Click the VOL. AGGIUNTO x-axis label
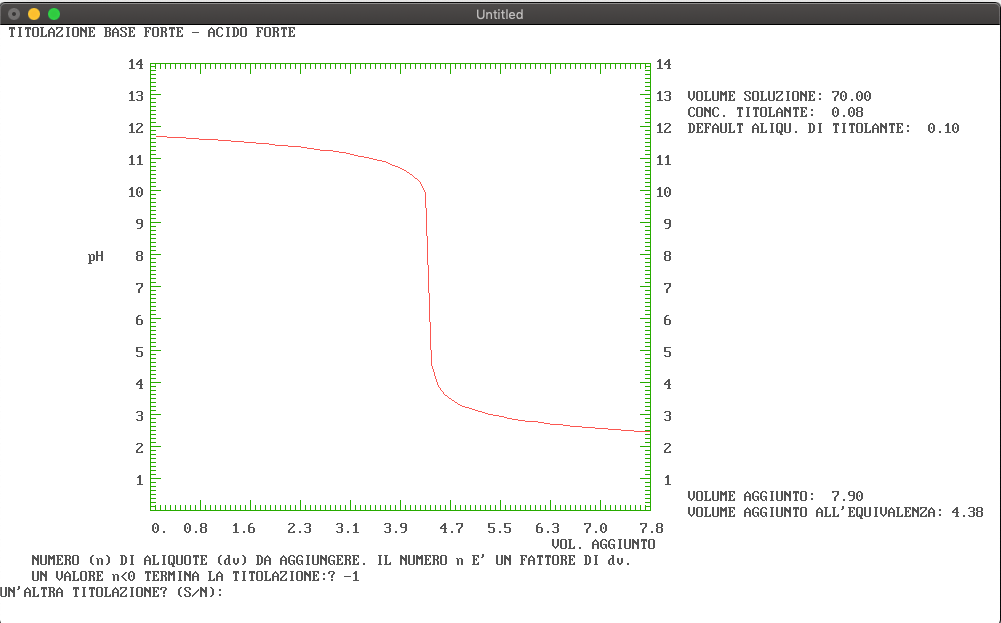1001x623 pixels. [x=603, y=544]
